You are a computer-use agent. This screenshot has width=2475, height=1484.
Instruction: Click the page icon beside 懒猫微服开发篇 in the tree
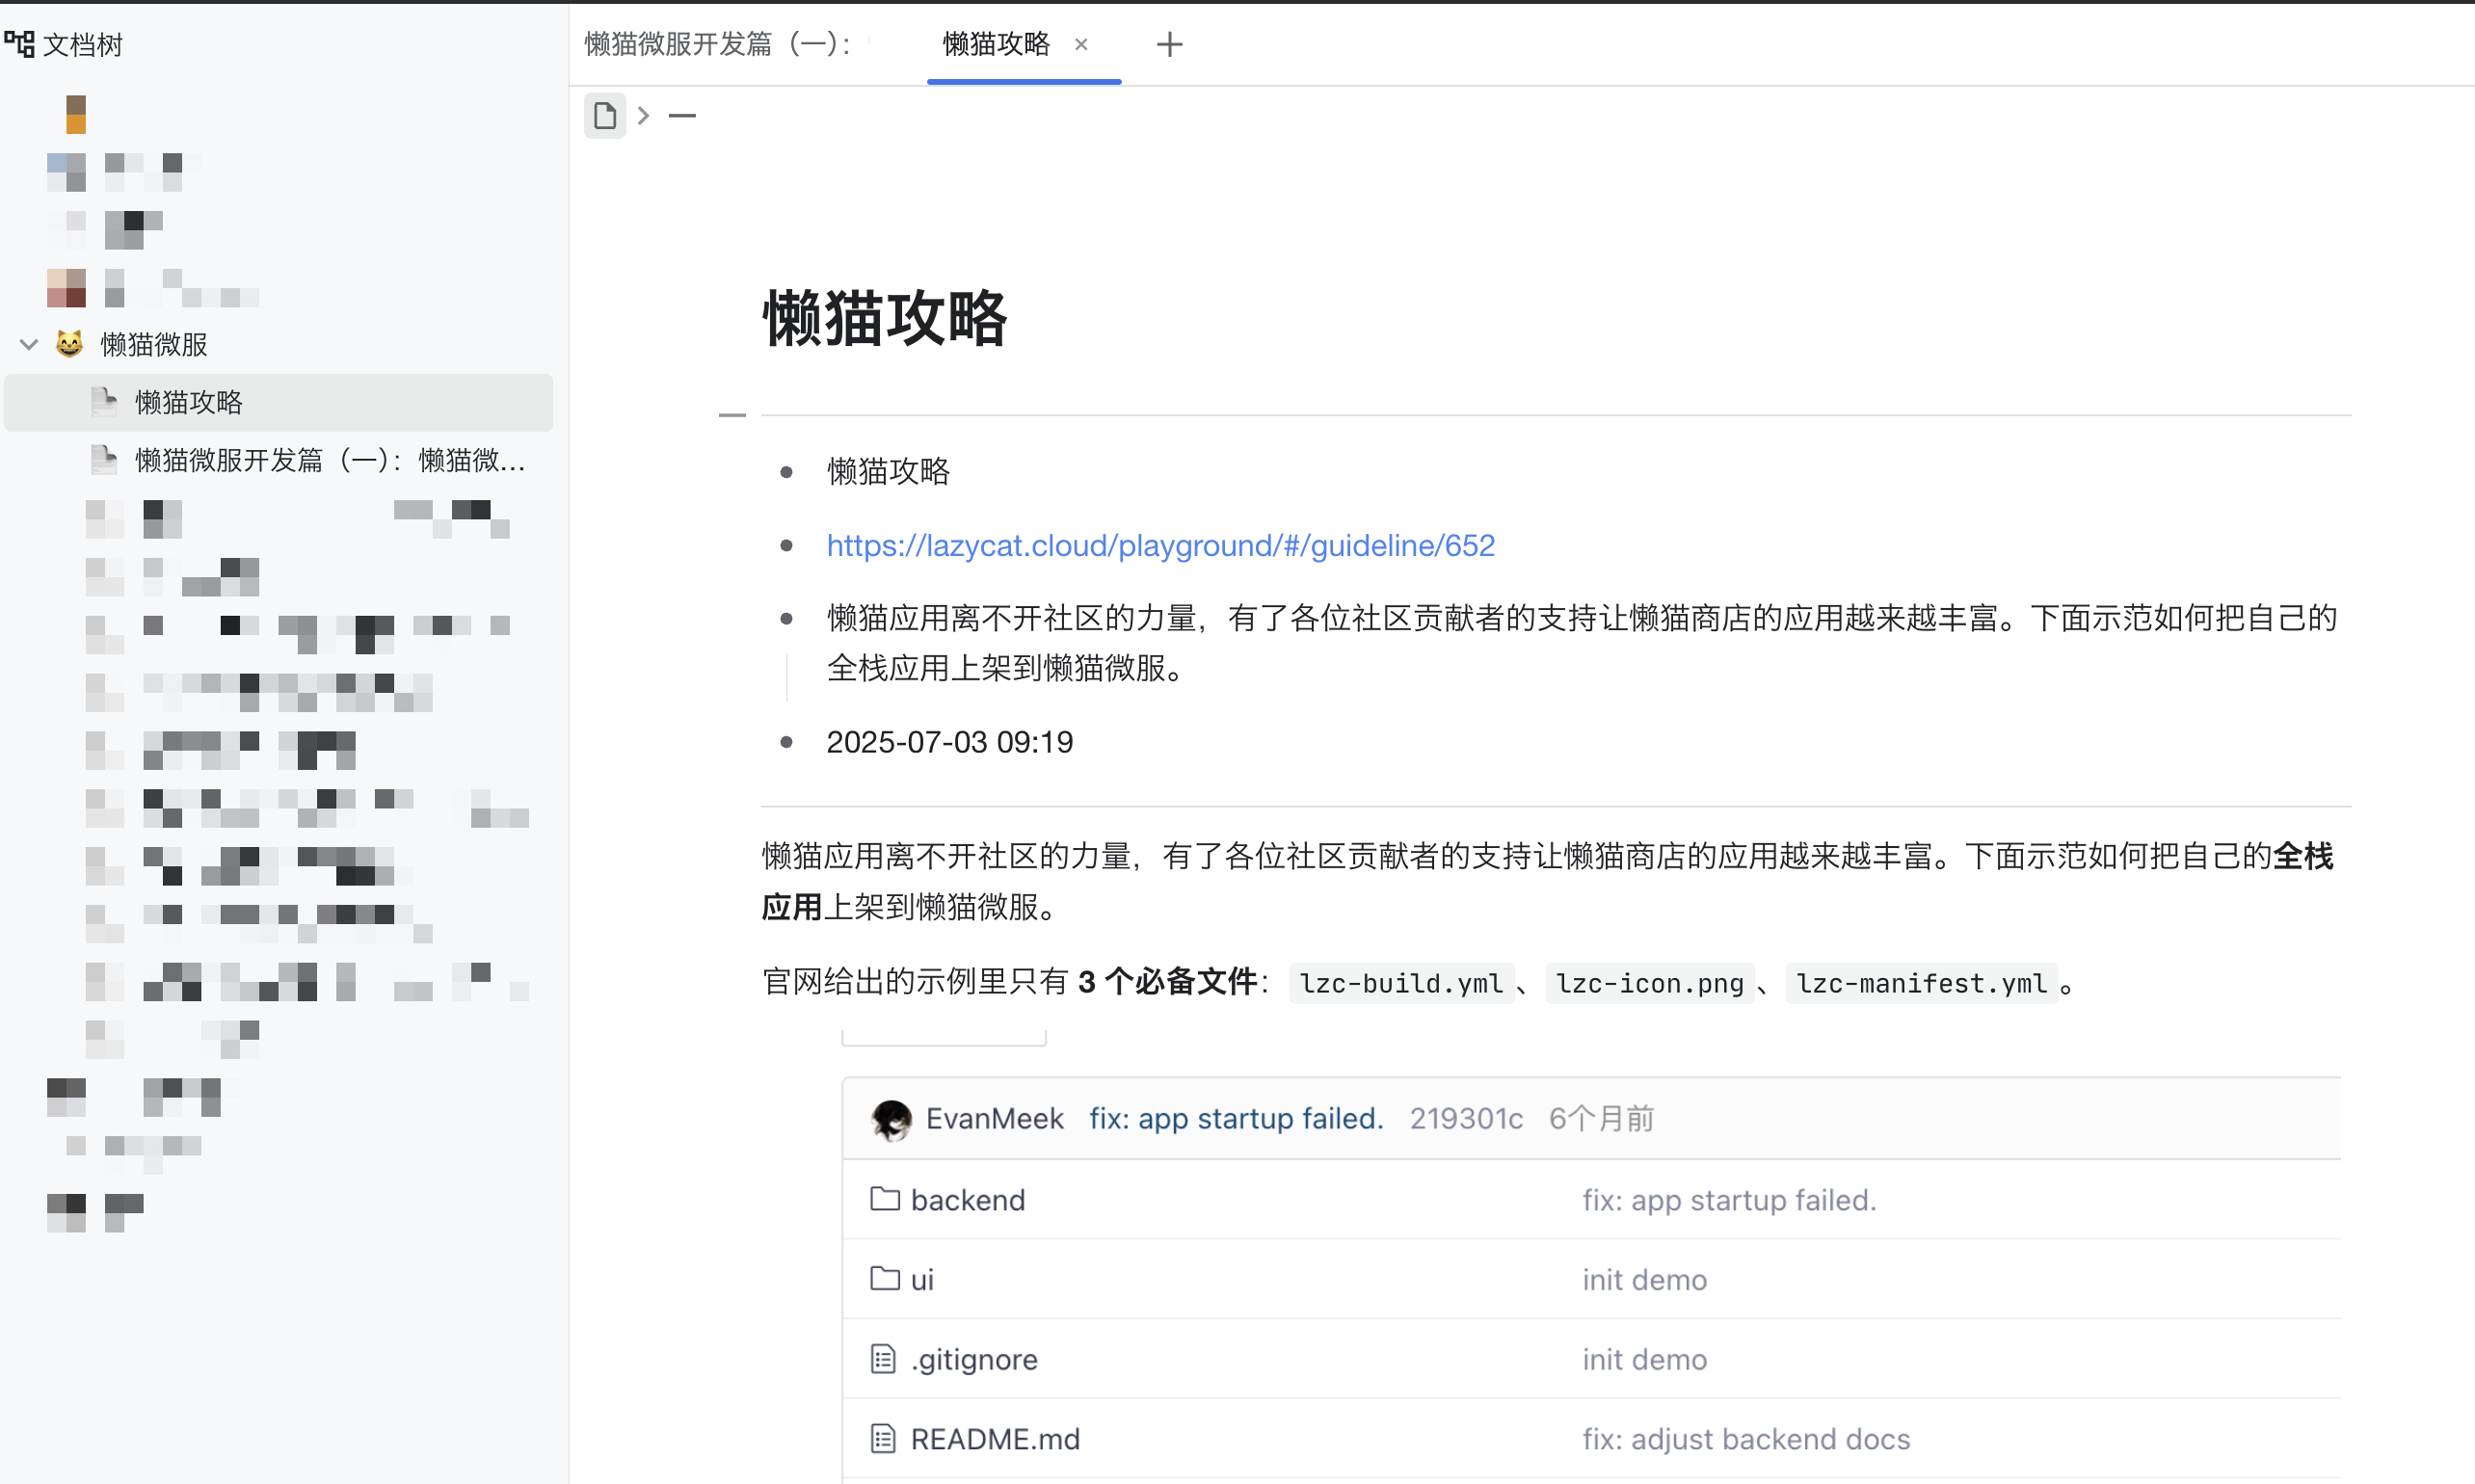click(104, 460)
